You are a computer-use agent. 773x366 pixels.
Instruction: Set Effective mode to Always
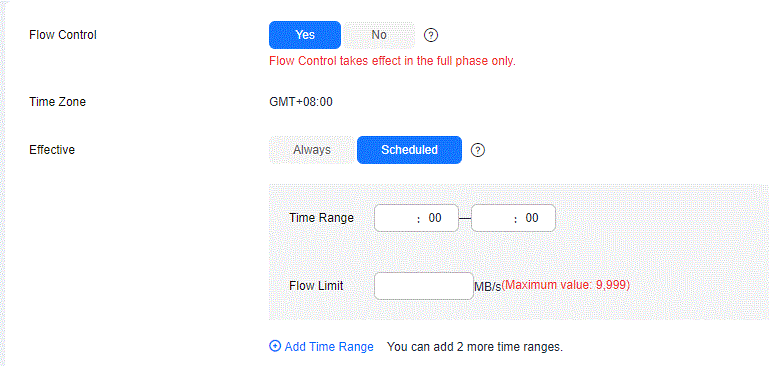[312, 150]
